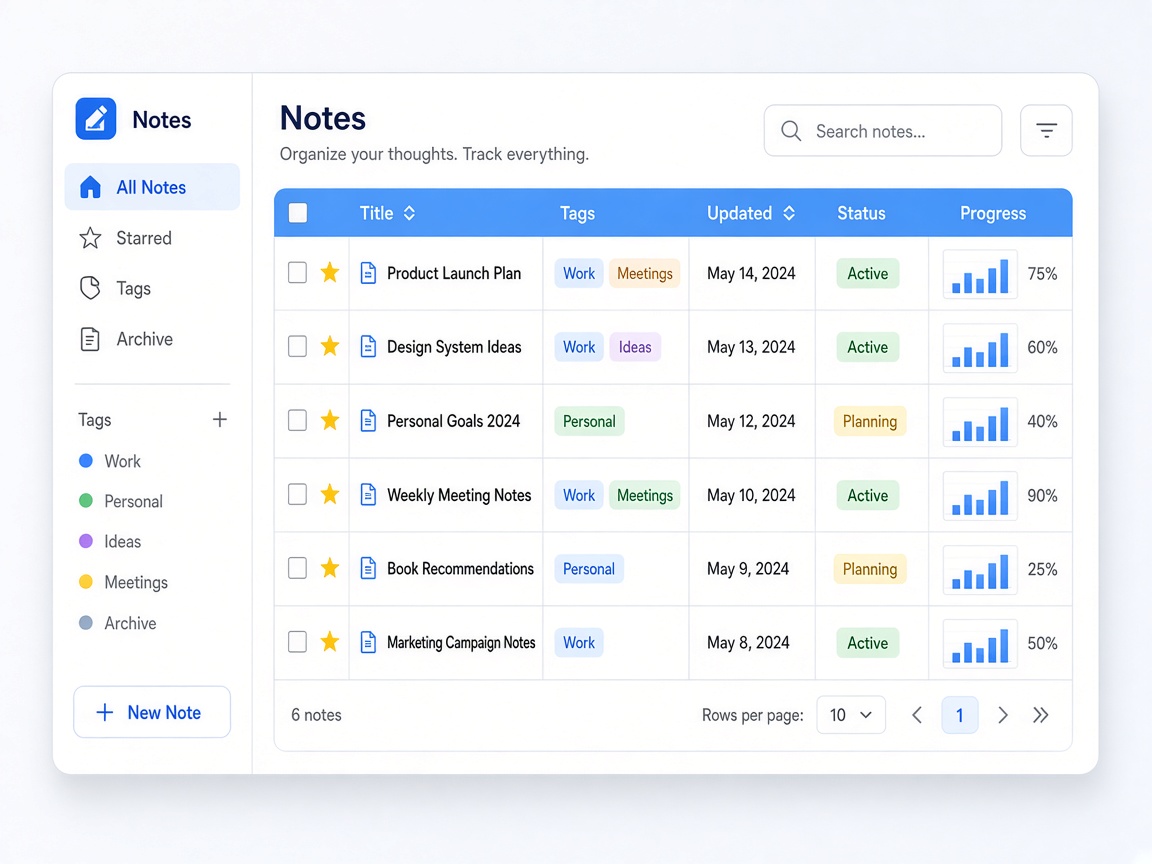Tick the select-all checkbox in table header
1152x864 pixels.
[x=298, y=213]
